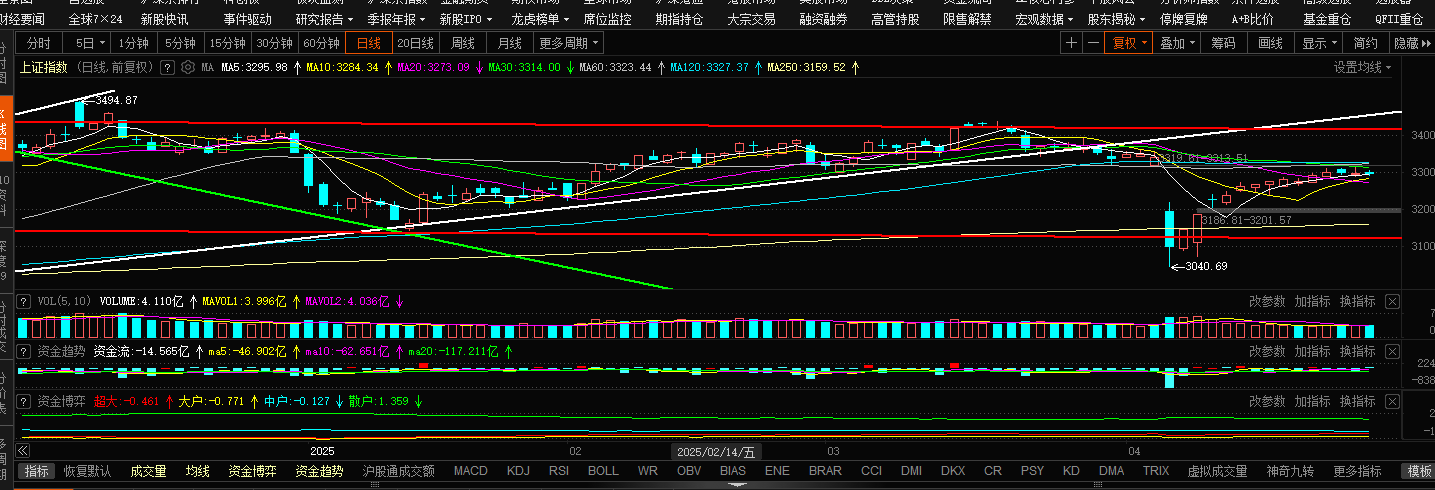Switch to 分时 chart period
The height and width of the screenshot is (490, 1435).
click(x=38, y=43)
